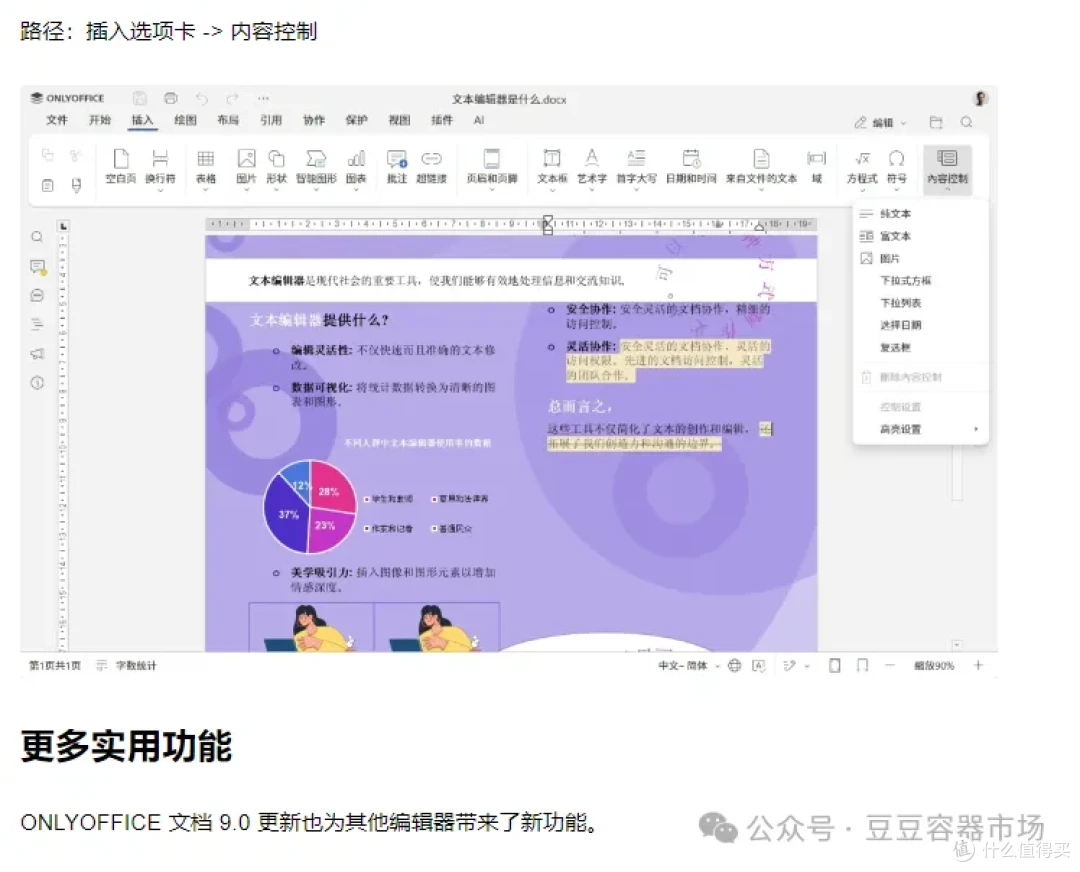Select 复选框 checkbox control
The width and height of the screenshot is (1080, 872).
pos(920,347)
